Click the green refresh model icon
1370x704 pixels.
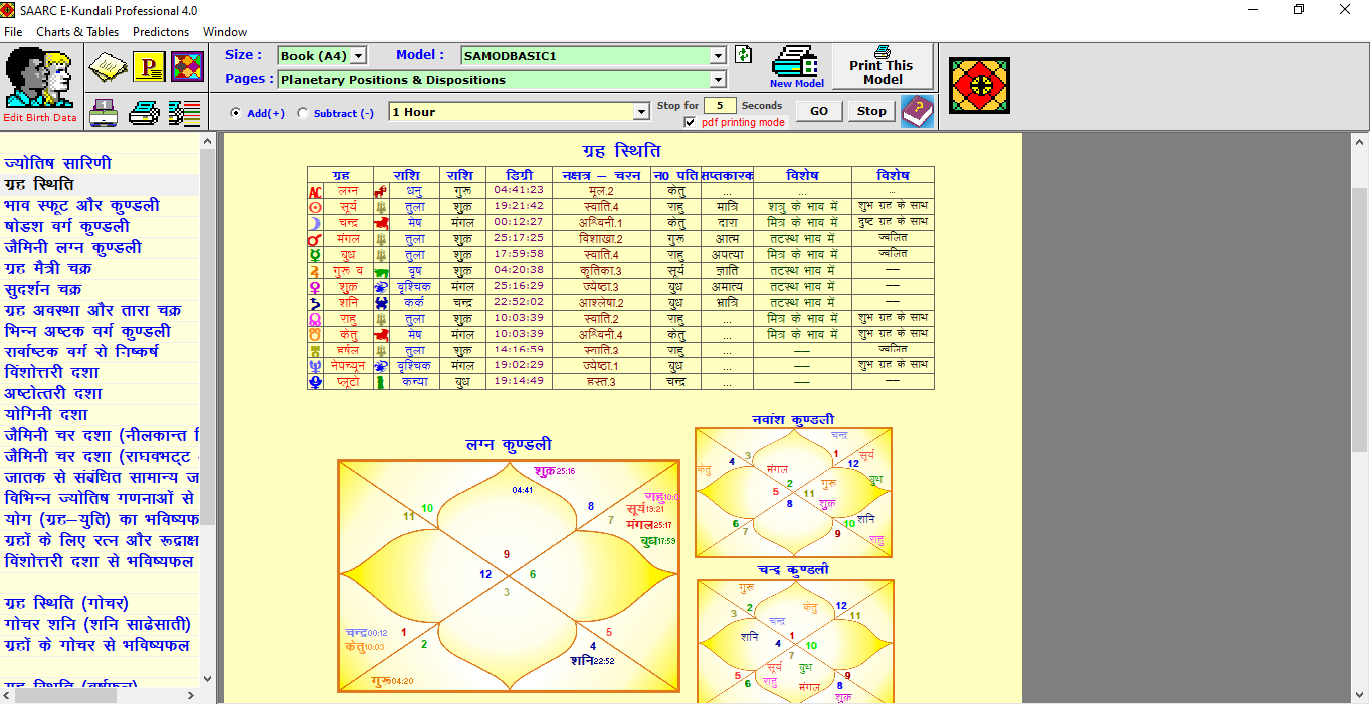click(x=743, y=55)
